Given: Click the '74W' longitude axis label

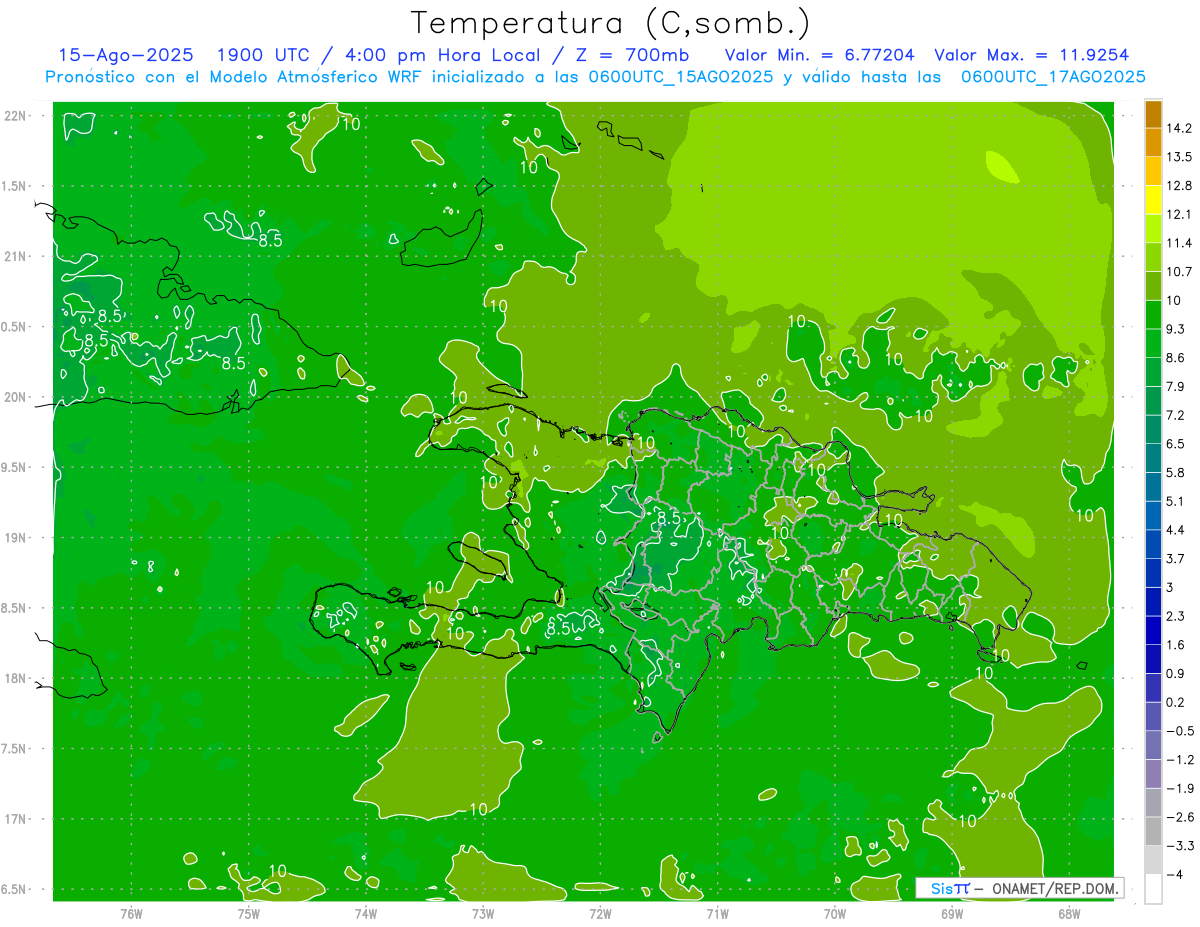Looking at the screenshot, I should pyautogui.click(x=366, y=913).
